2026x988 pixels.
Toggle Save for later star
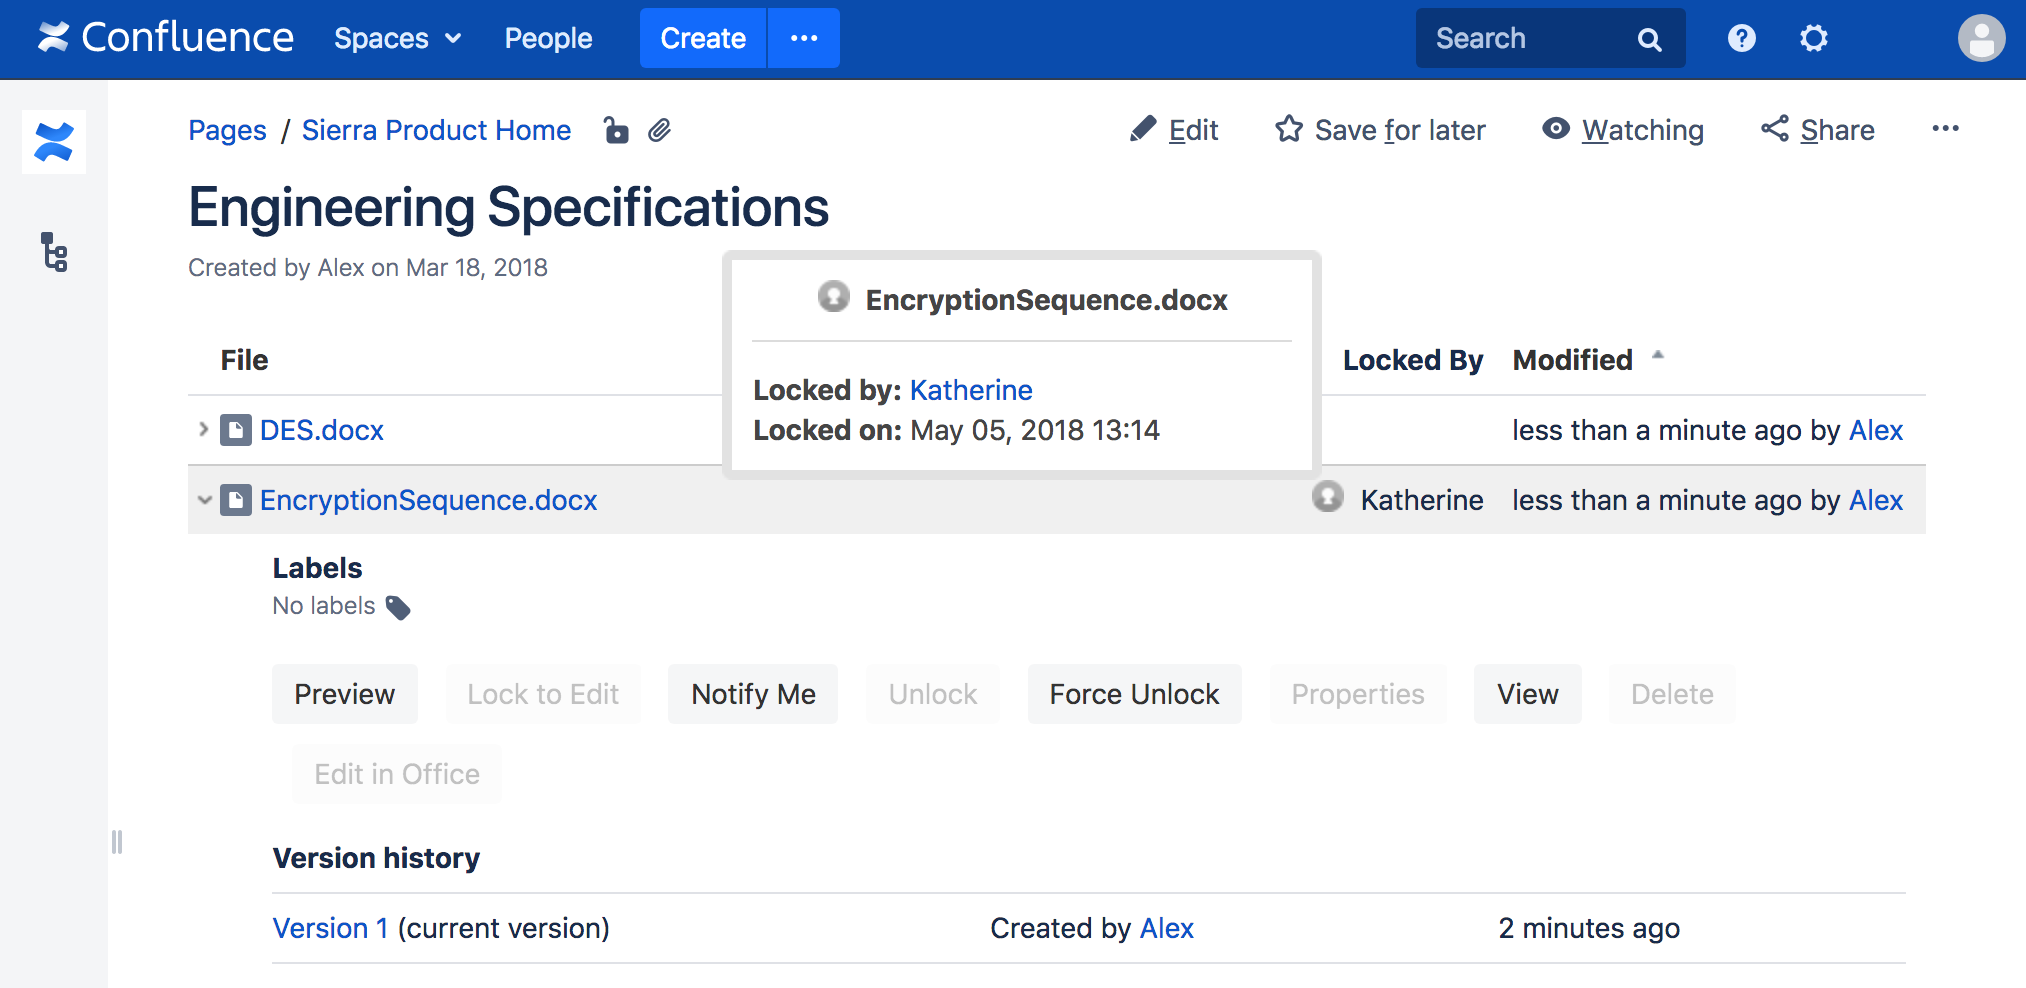click(x=1380, y=130)
